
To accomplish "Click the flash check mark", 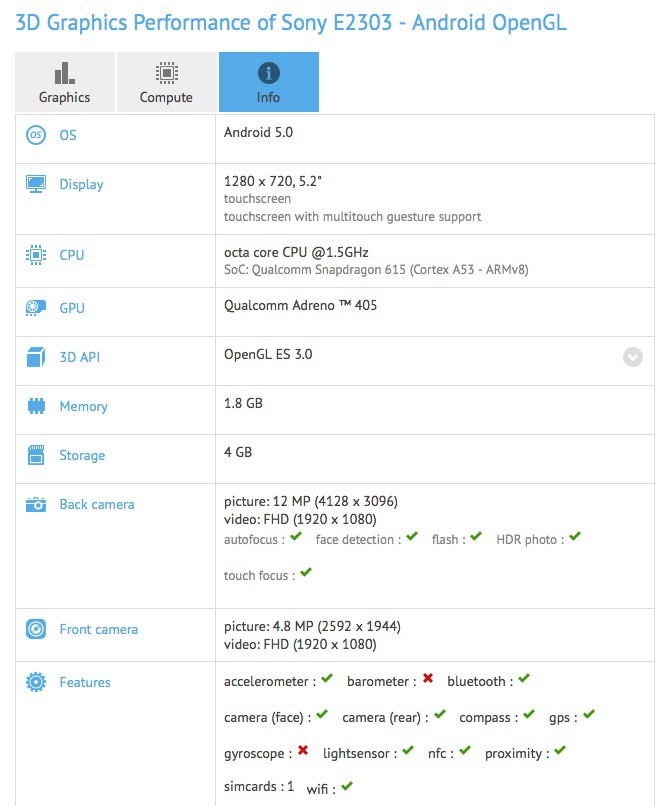I will point(476,537).
